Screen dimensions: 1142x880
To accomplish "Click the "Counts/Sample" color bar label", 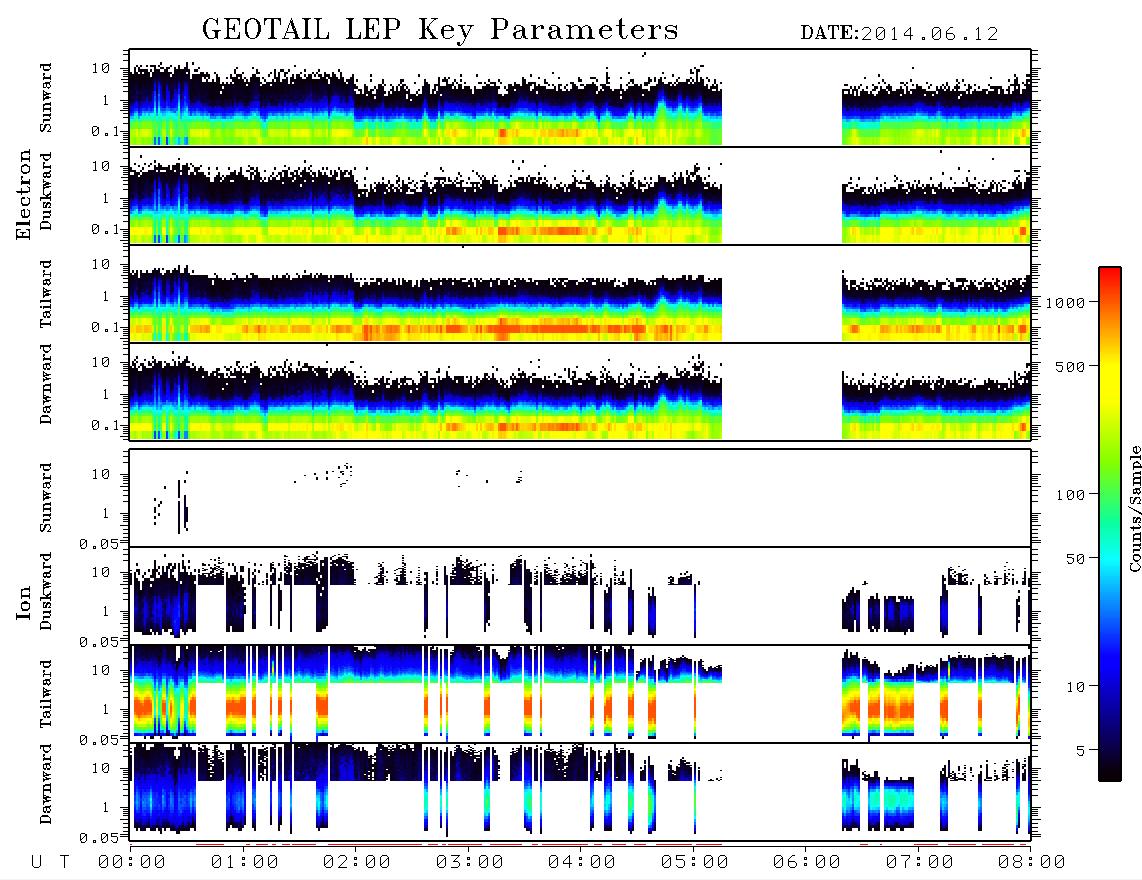I will coord(1134,508).
